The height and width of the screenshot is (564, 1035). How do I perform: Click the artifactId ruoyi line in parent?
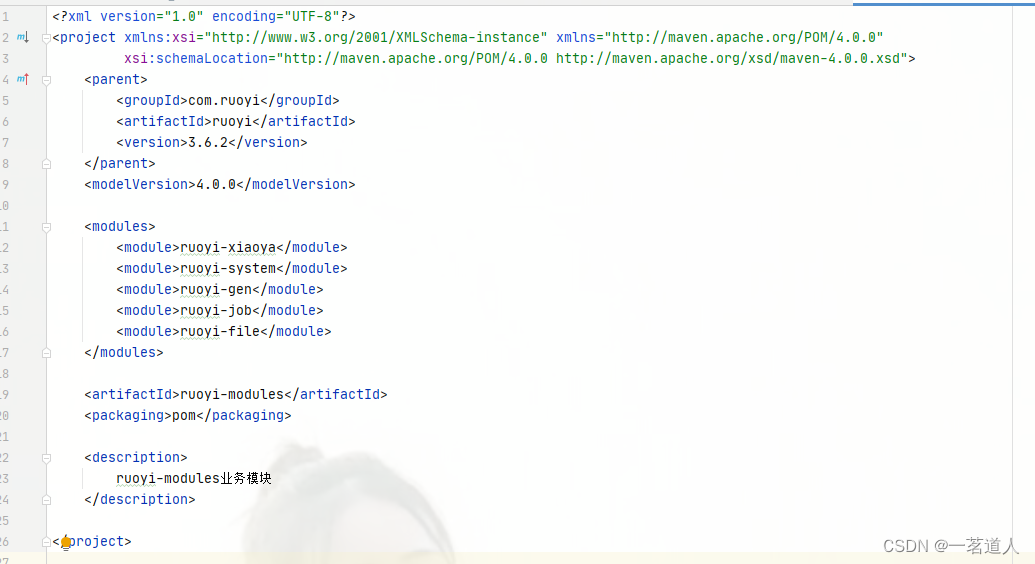[236, 122]
